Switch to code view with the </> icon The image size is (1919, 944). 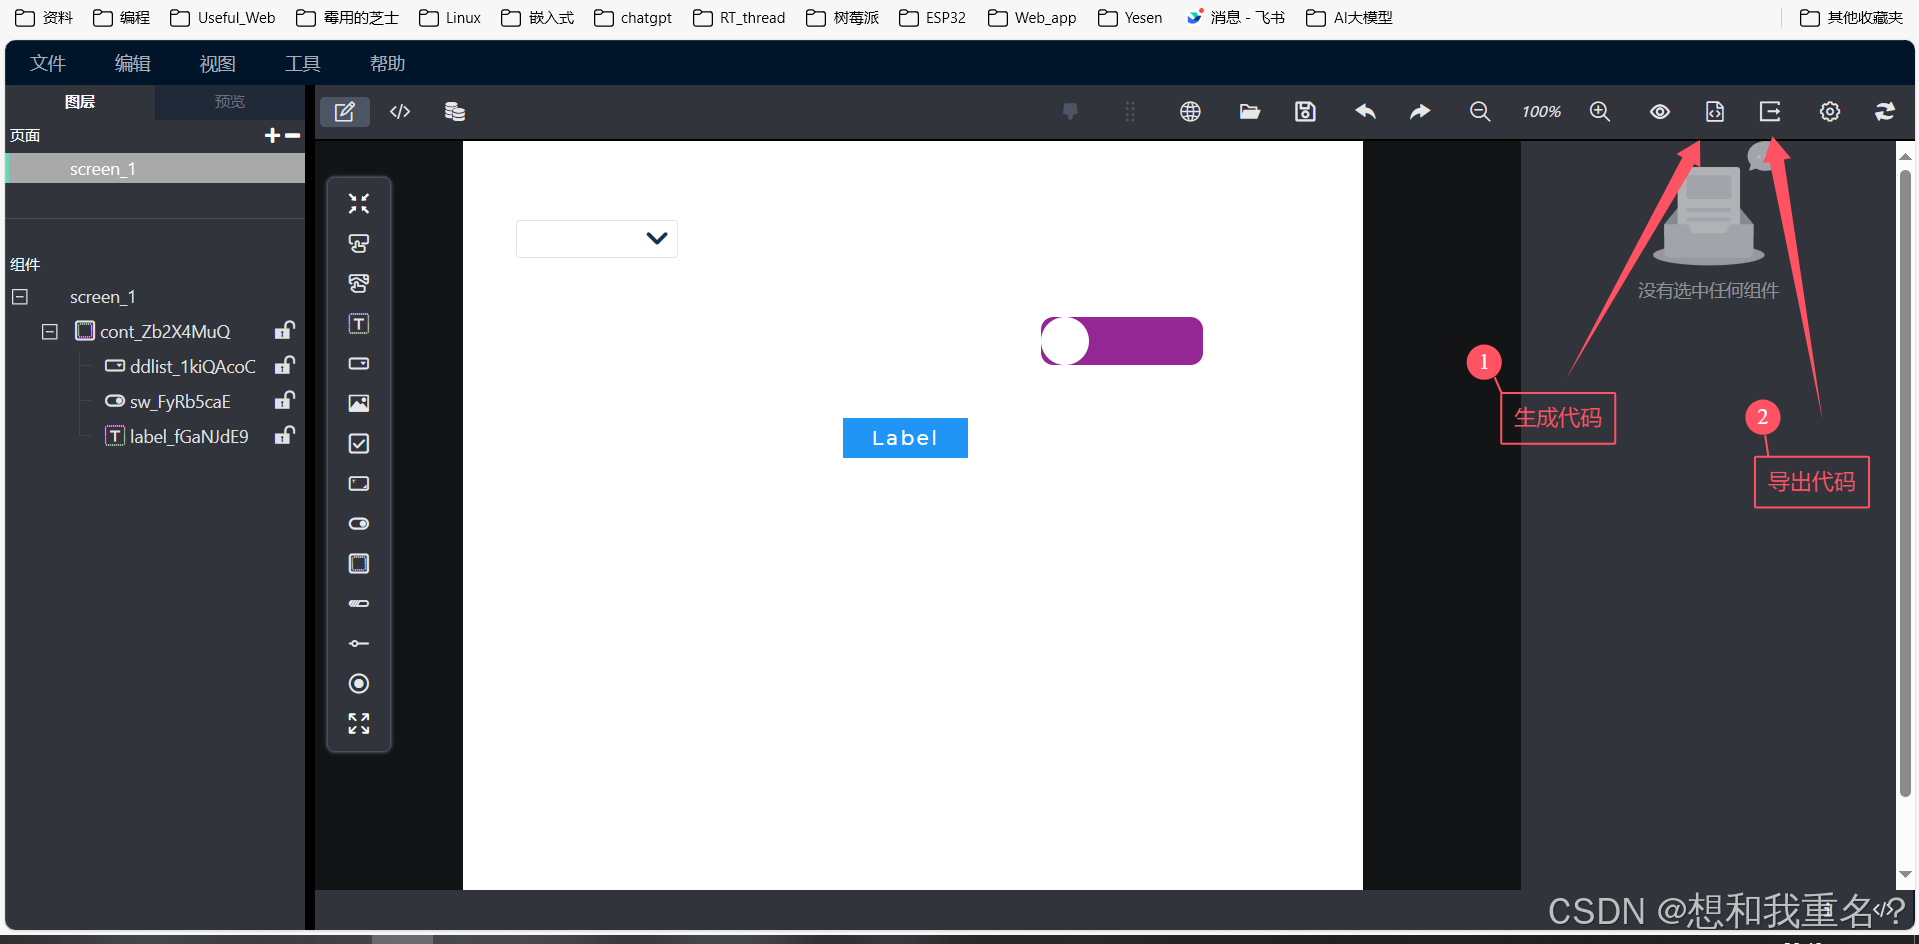pos(399,111)
